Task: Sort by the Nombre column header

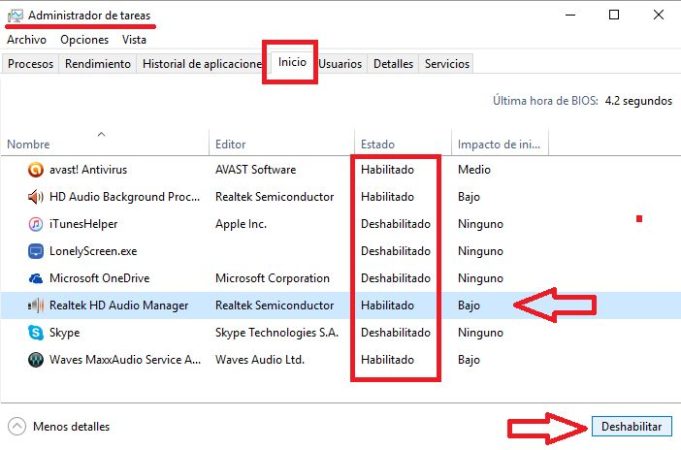Action: click(x=28, y=144)
